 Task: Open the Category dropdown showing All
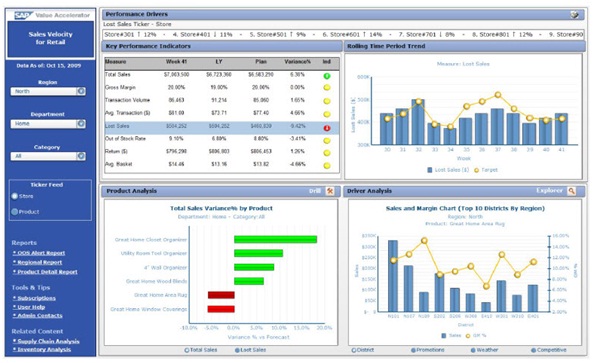pos(48,156)
